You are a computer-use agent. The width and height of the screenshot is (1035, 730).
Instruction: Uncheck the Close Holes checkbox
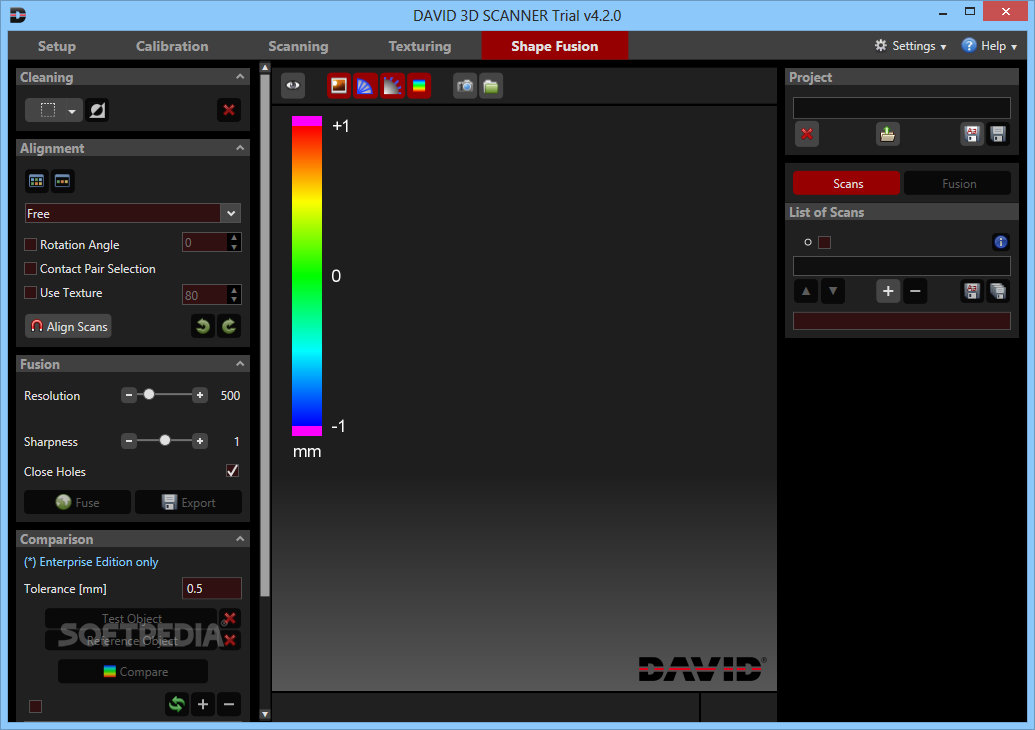(232, 471)
